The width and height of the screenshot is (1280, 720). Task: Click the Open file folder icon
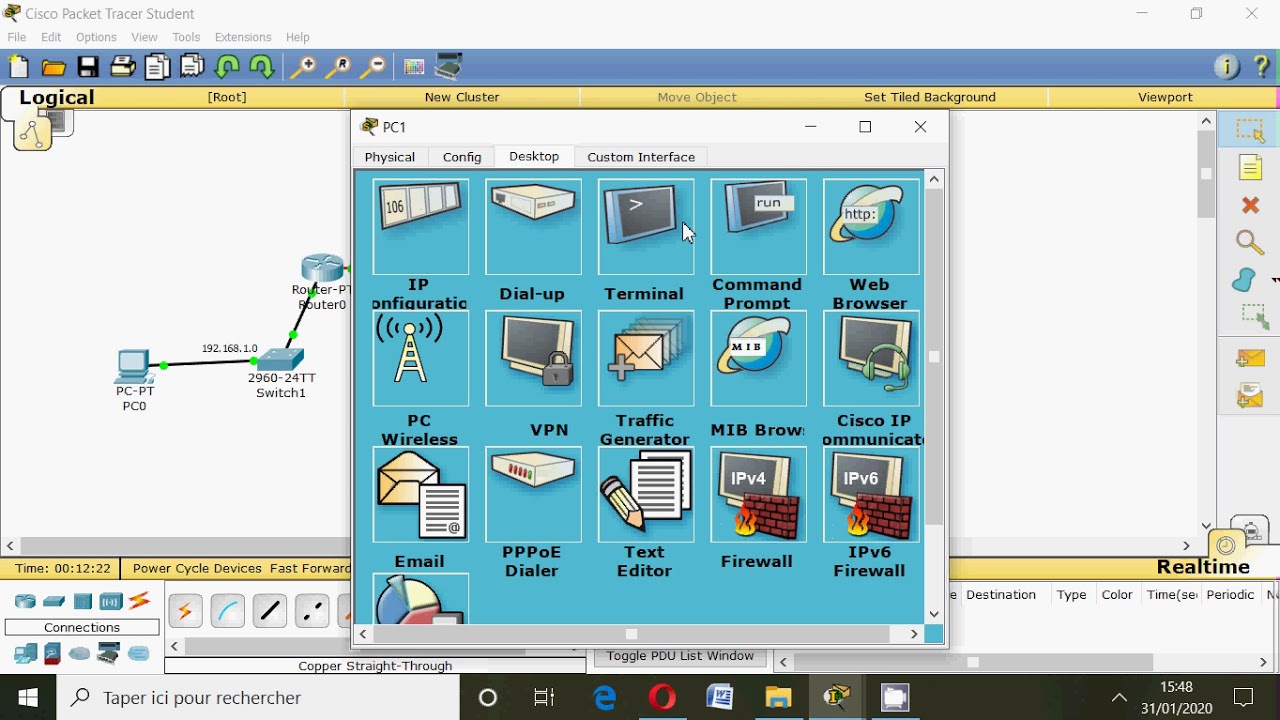(x=53, y=67)
